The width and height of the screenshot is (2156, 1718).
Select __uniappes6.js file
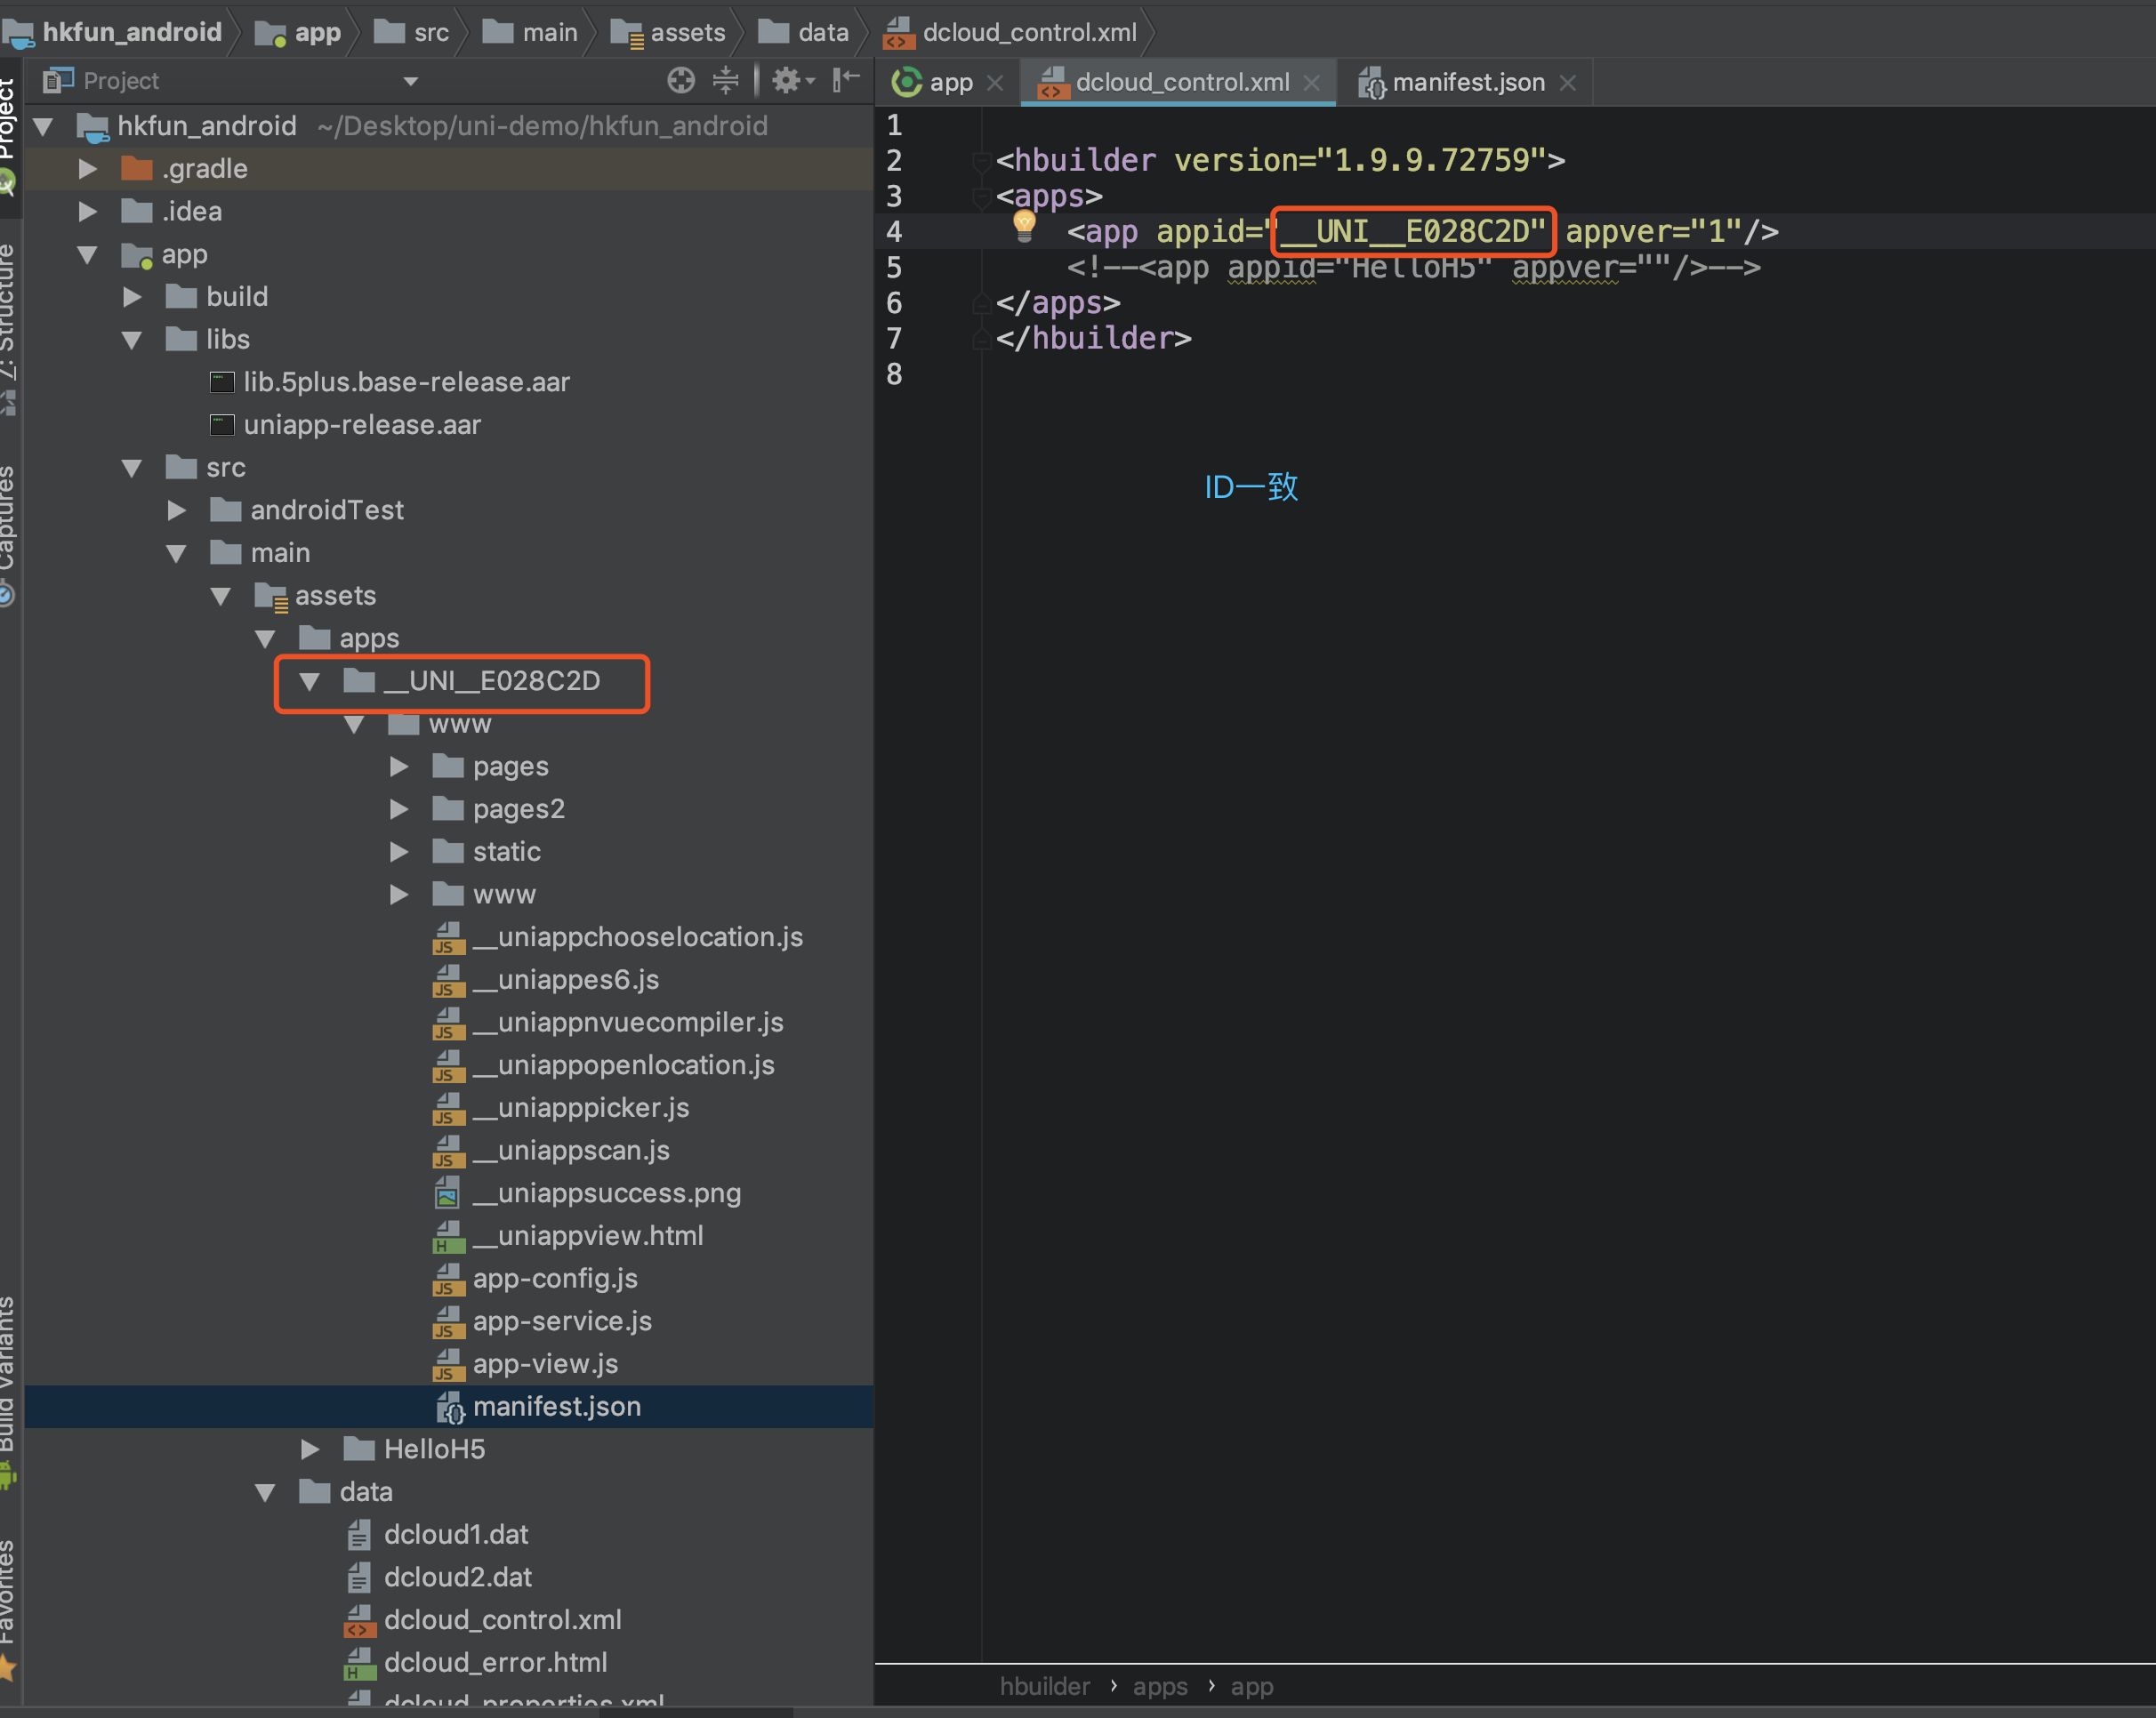(546, 980)
